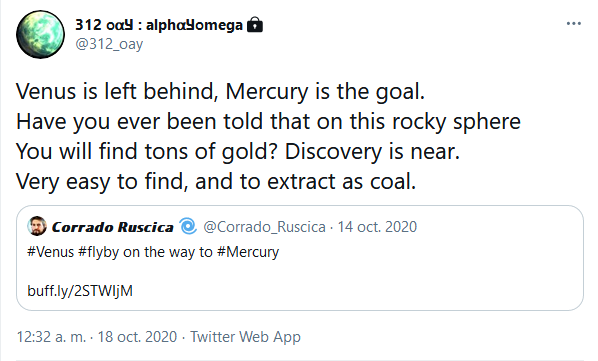Viewport: 598px width, 361px height.
Task: Click the 12:32 a. m. timestamp
Action: [51, 337]
